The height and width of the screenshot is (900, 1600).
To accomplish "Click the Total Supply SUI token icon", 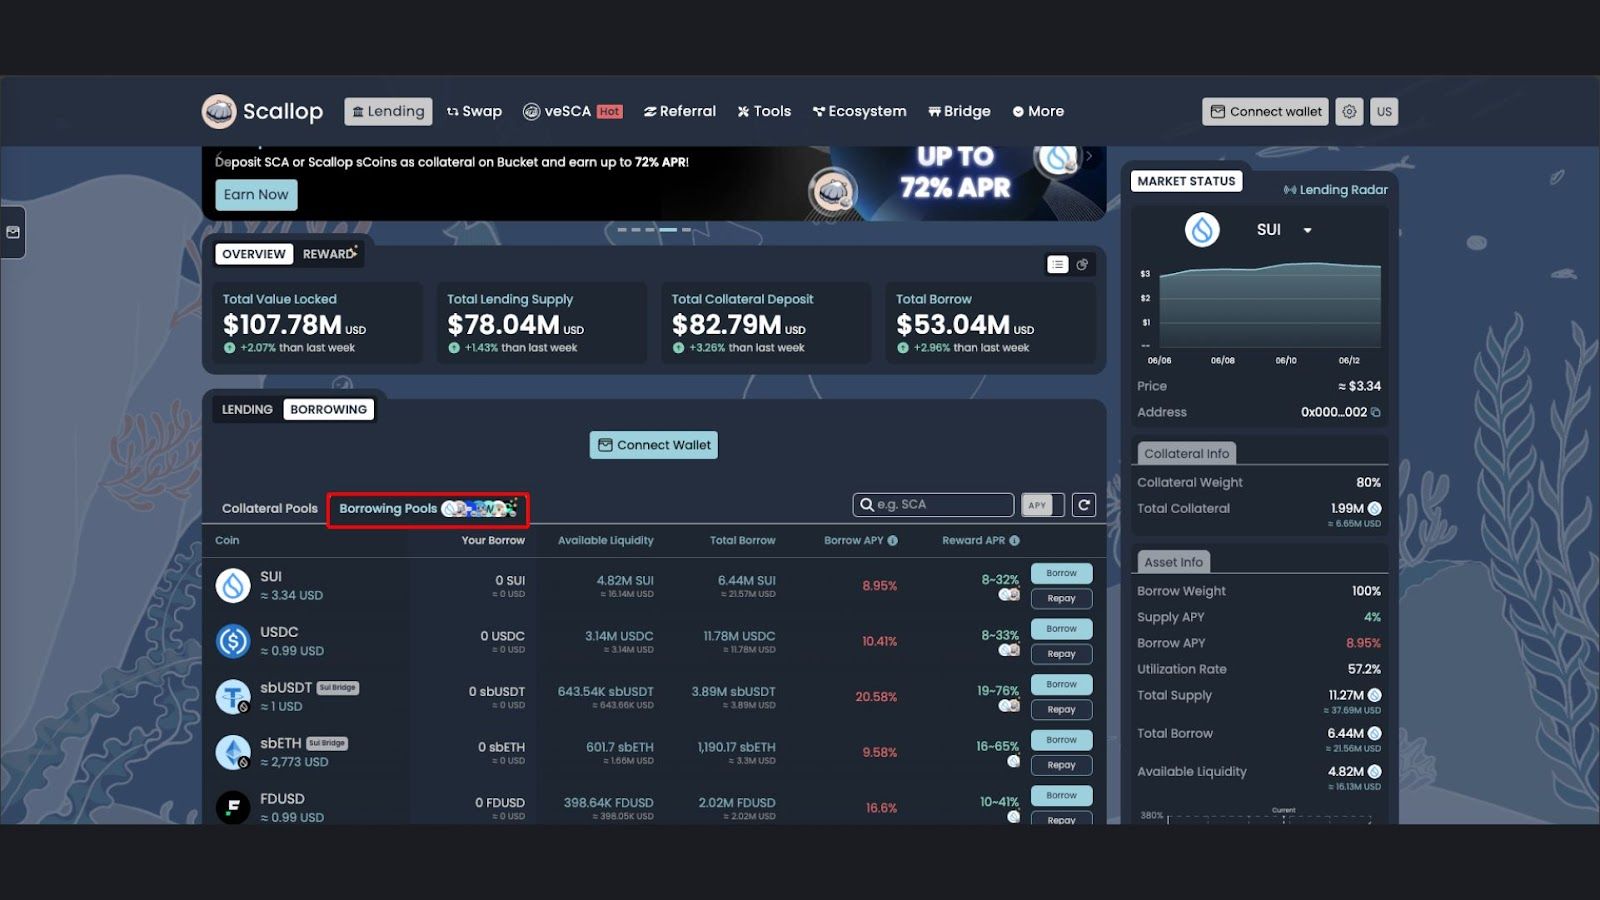I will point(1375,695).
